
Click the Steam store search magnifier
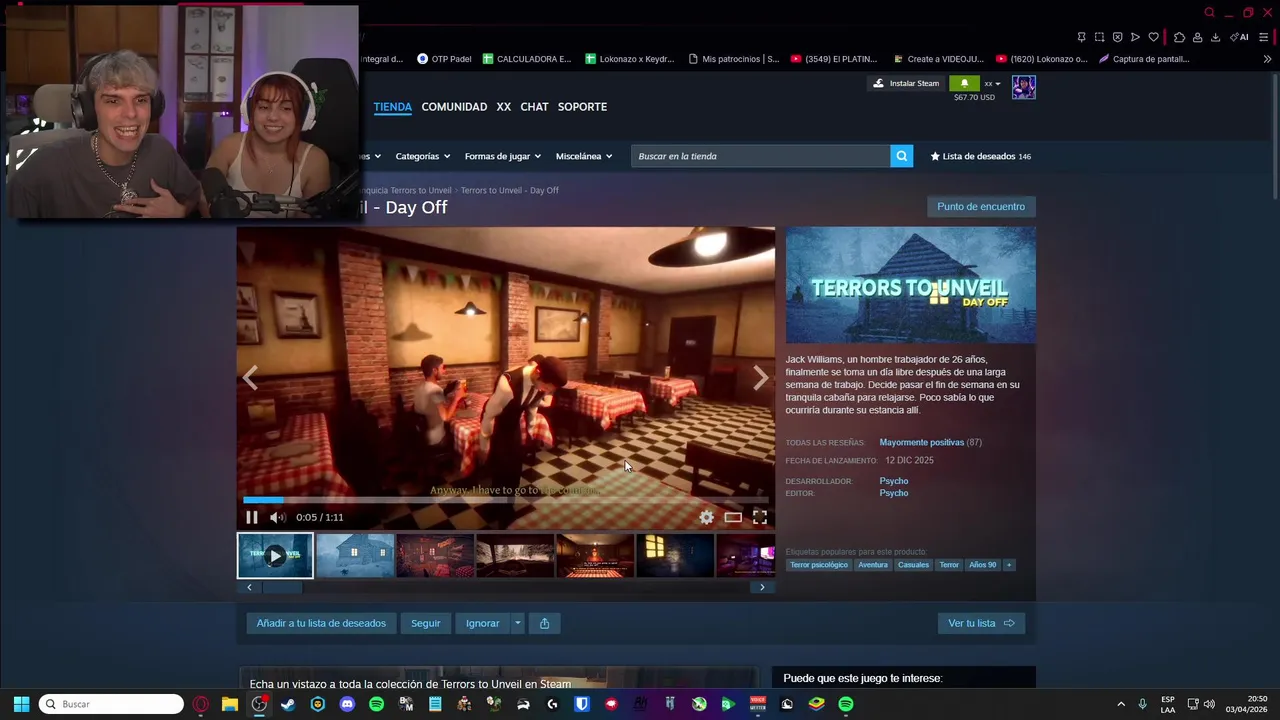click(902, 156)
